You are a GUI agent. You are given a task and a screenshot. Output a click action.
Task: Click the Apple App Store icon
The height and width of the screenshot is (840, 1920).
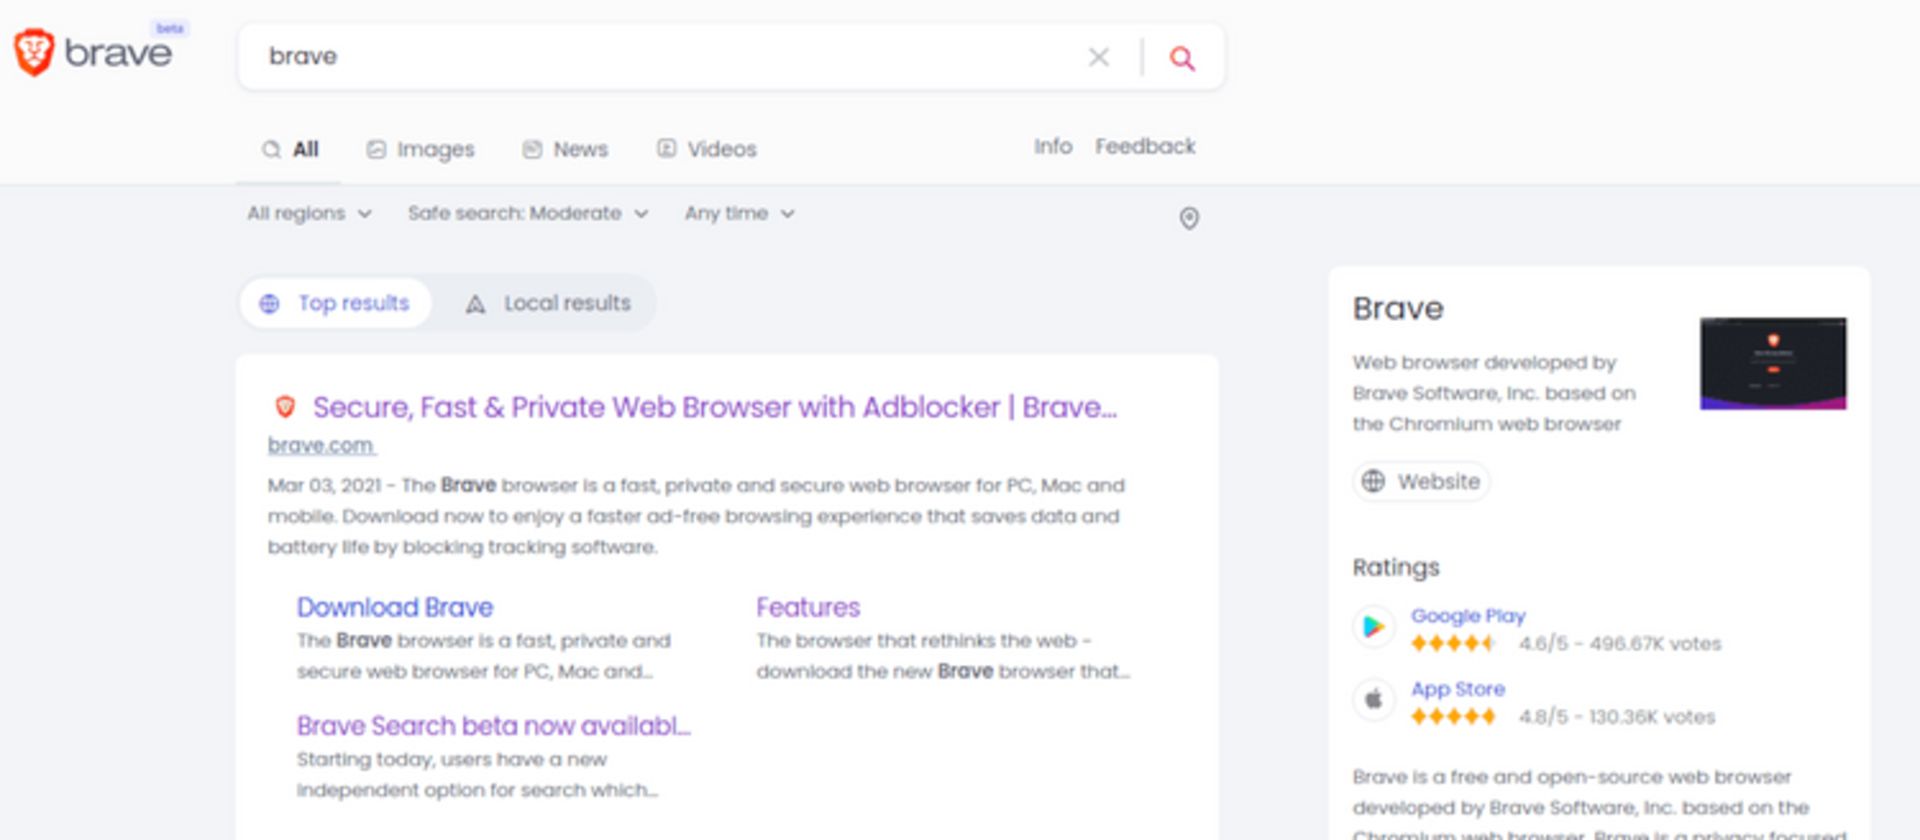click(1374, 700)
